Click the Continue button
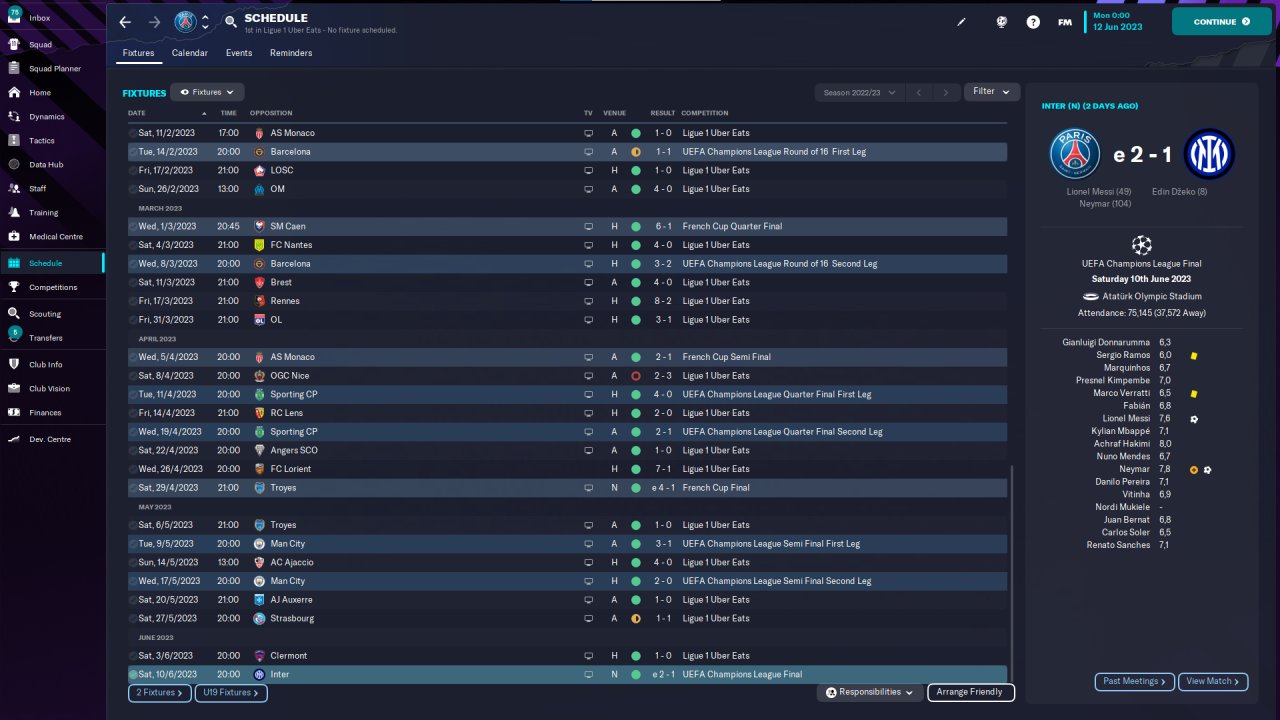The image size is (1280, 720). click(x=1221, y=21)
